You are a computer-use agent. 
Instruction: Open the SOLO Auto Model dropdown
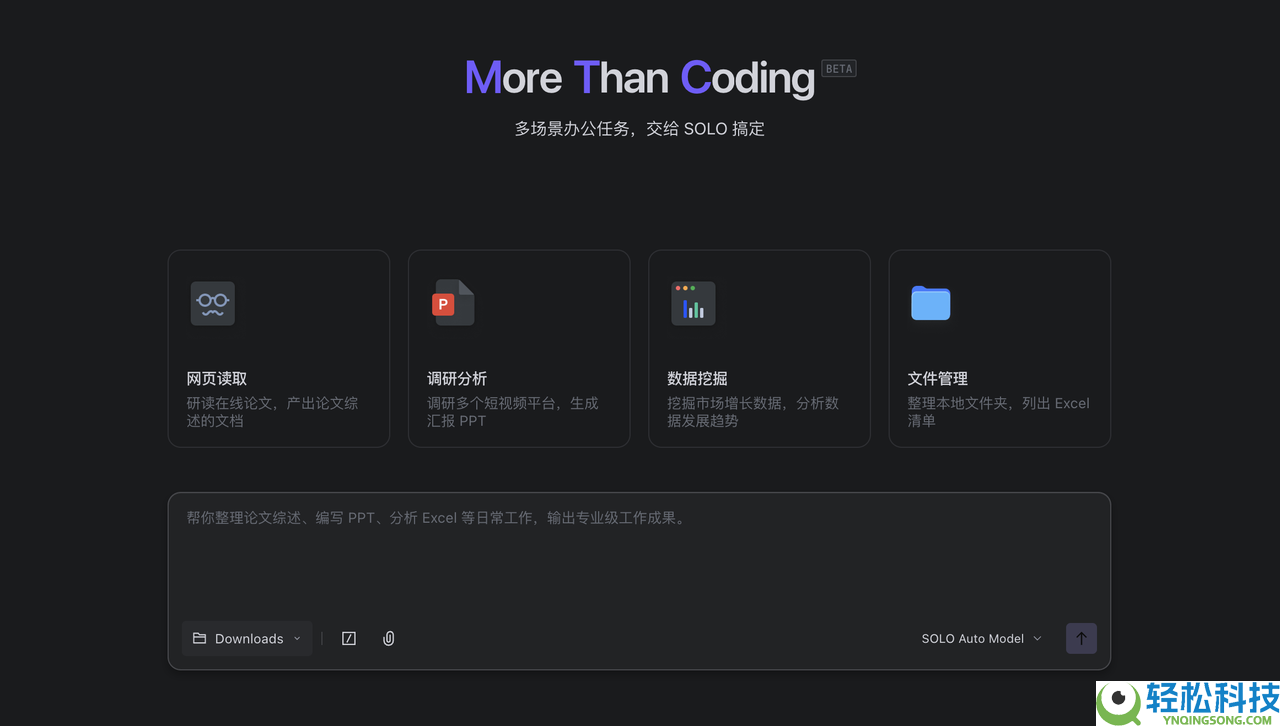[x=980, y=638]
